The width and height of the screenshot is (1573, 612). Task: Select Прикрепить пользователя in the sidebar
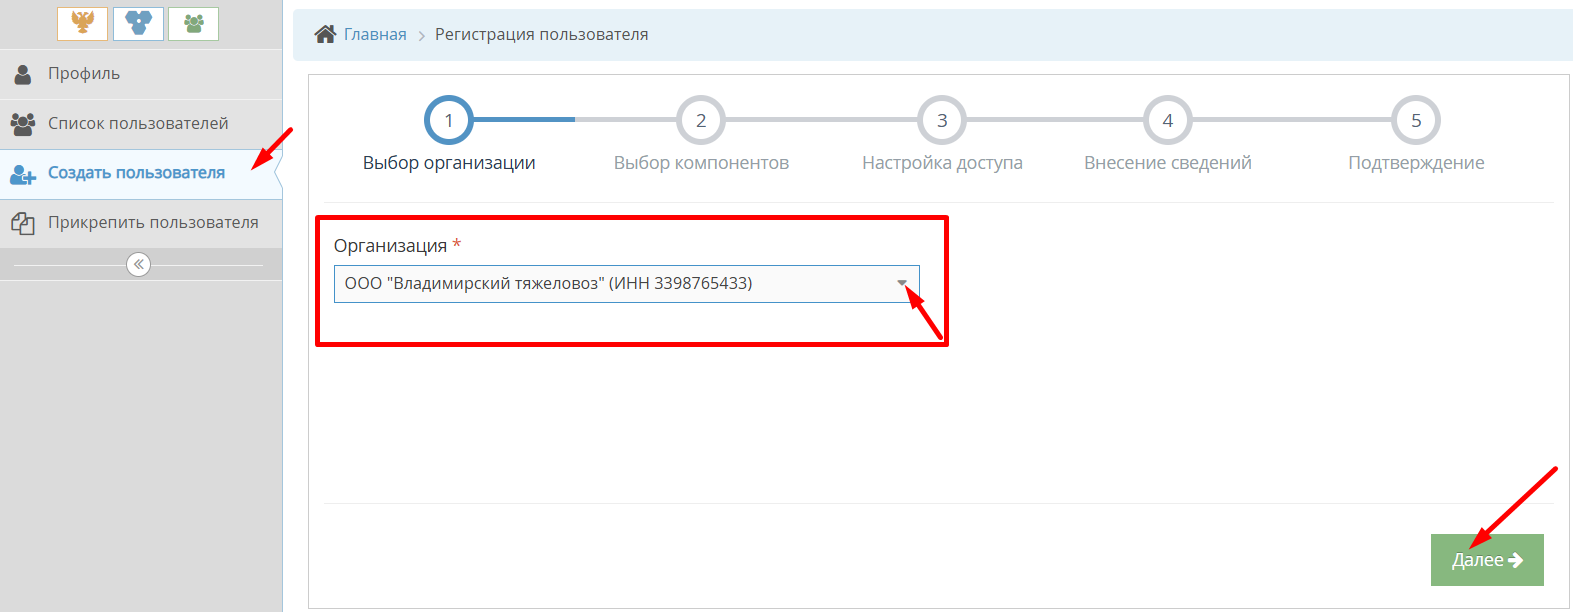click(x=153, y=223)
